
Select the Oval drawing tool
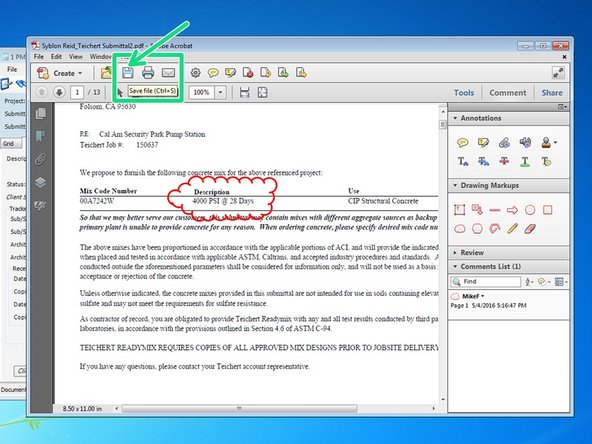(530, 210)
